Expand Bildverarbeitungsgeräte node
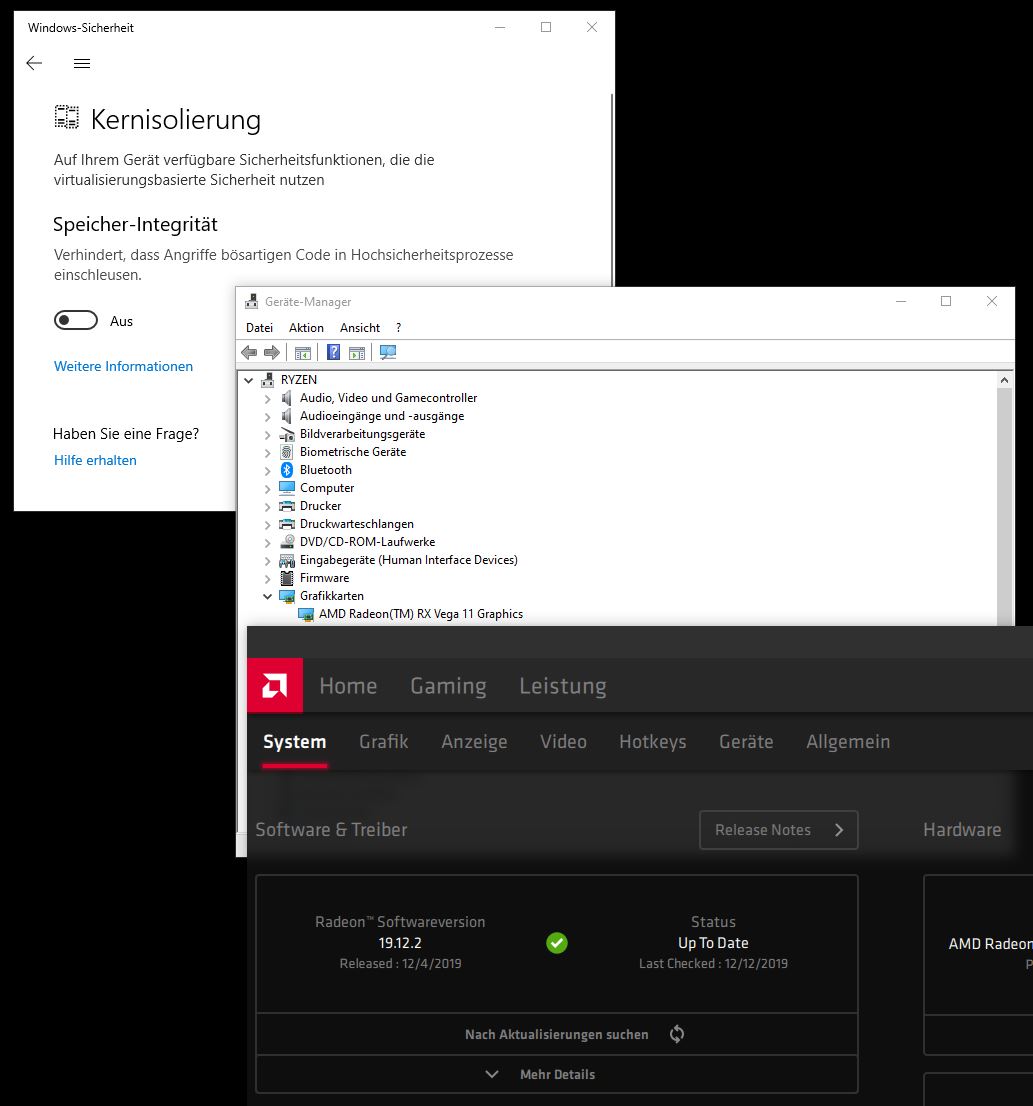The height and width of the screenshot is (1106, 1033). point(267,434)
